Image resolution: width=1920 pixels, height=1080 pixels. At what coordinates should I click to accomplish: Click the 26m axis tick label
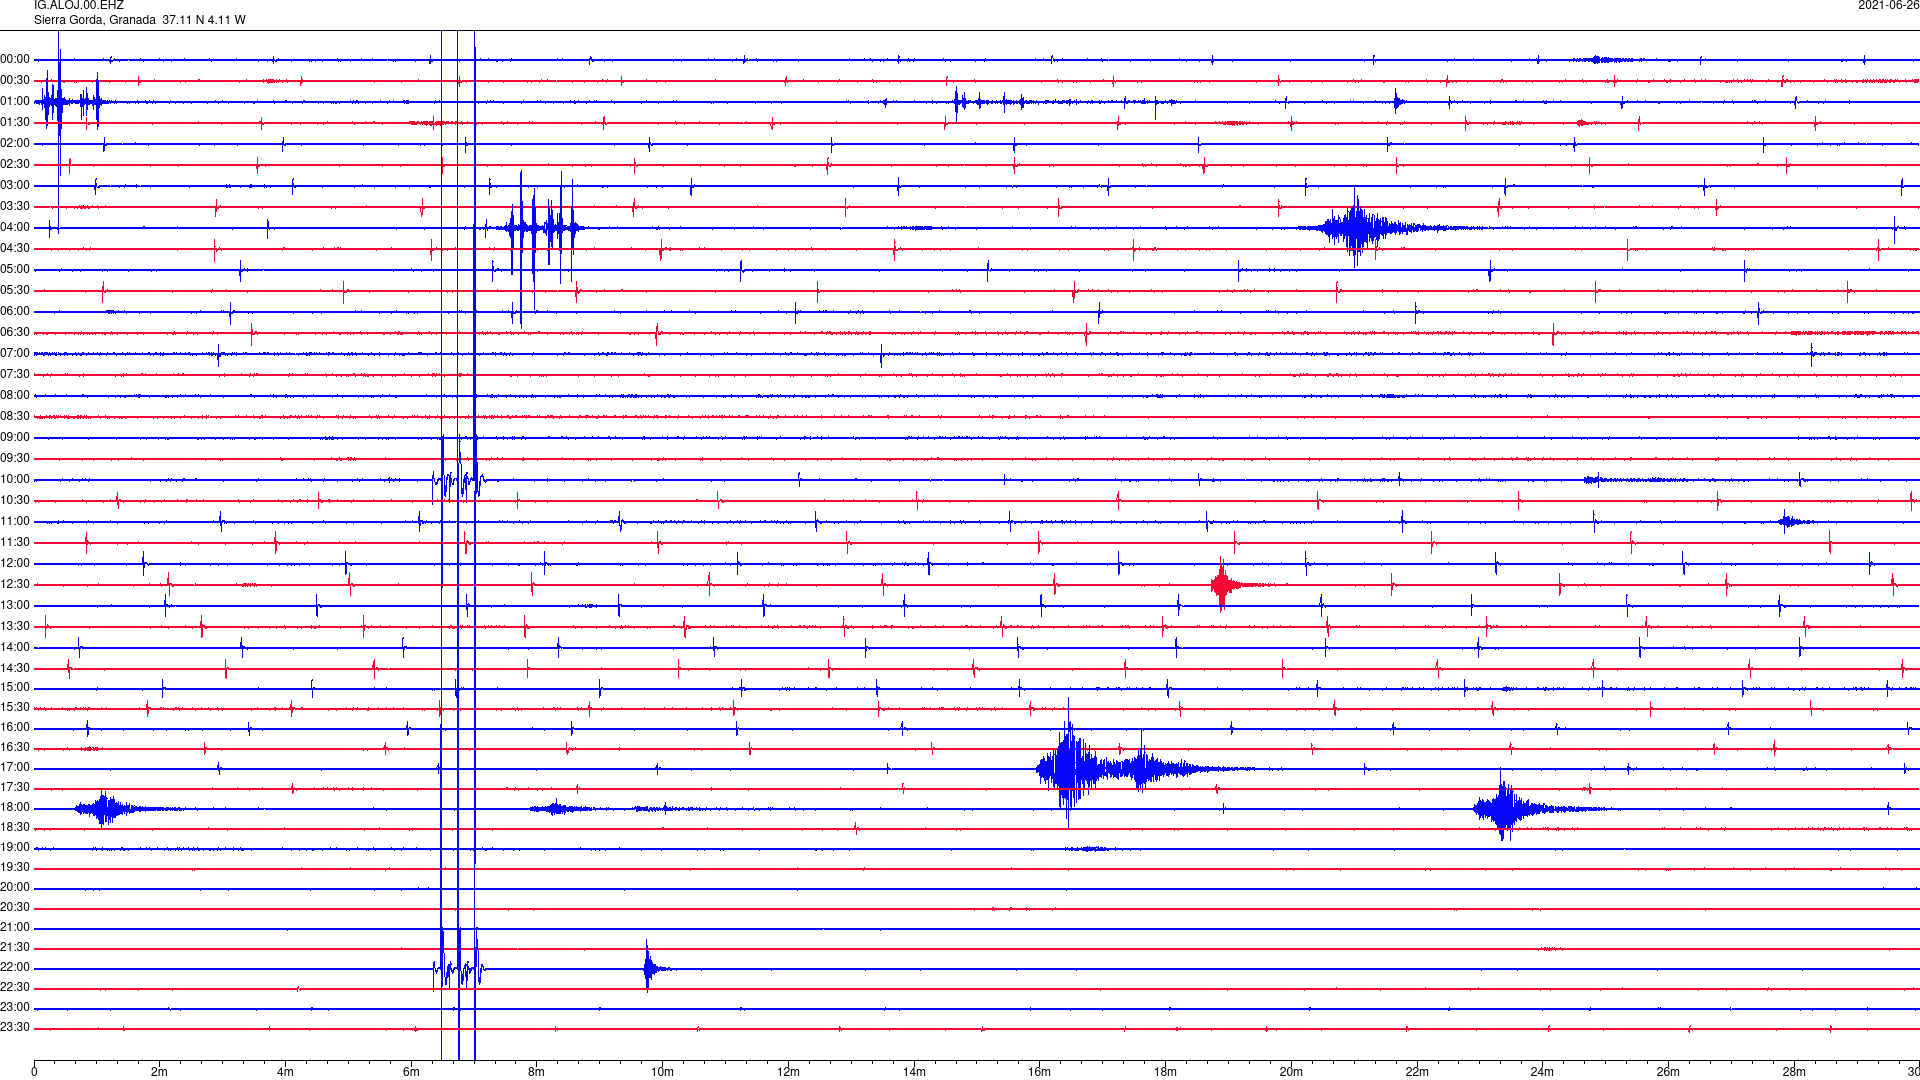tap(1668, 1073)
